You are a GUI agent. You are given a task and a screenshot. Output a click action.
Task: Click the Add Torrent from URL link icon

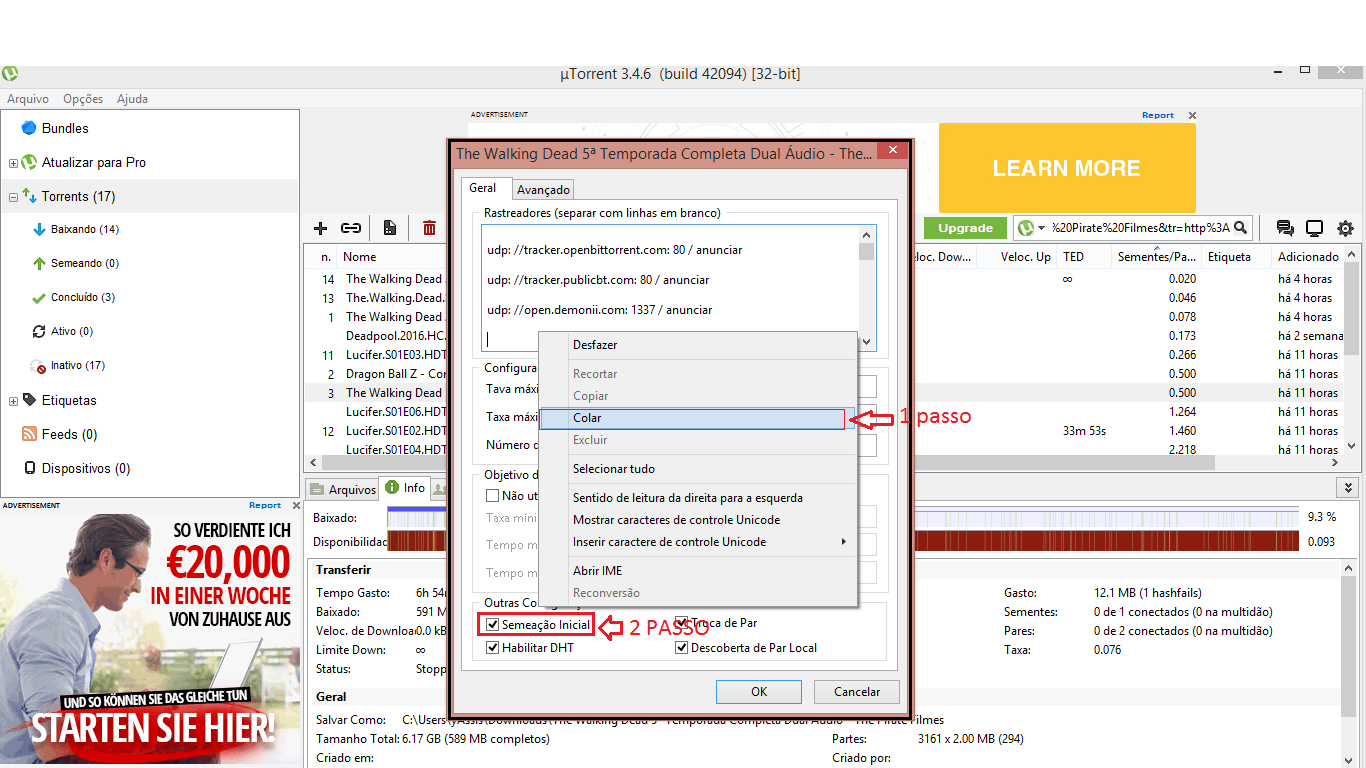click(351, 228)
